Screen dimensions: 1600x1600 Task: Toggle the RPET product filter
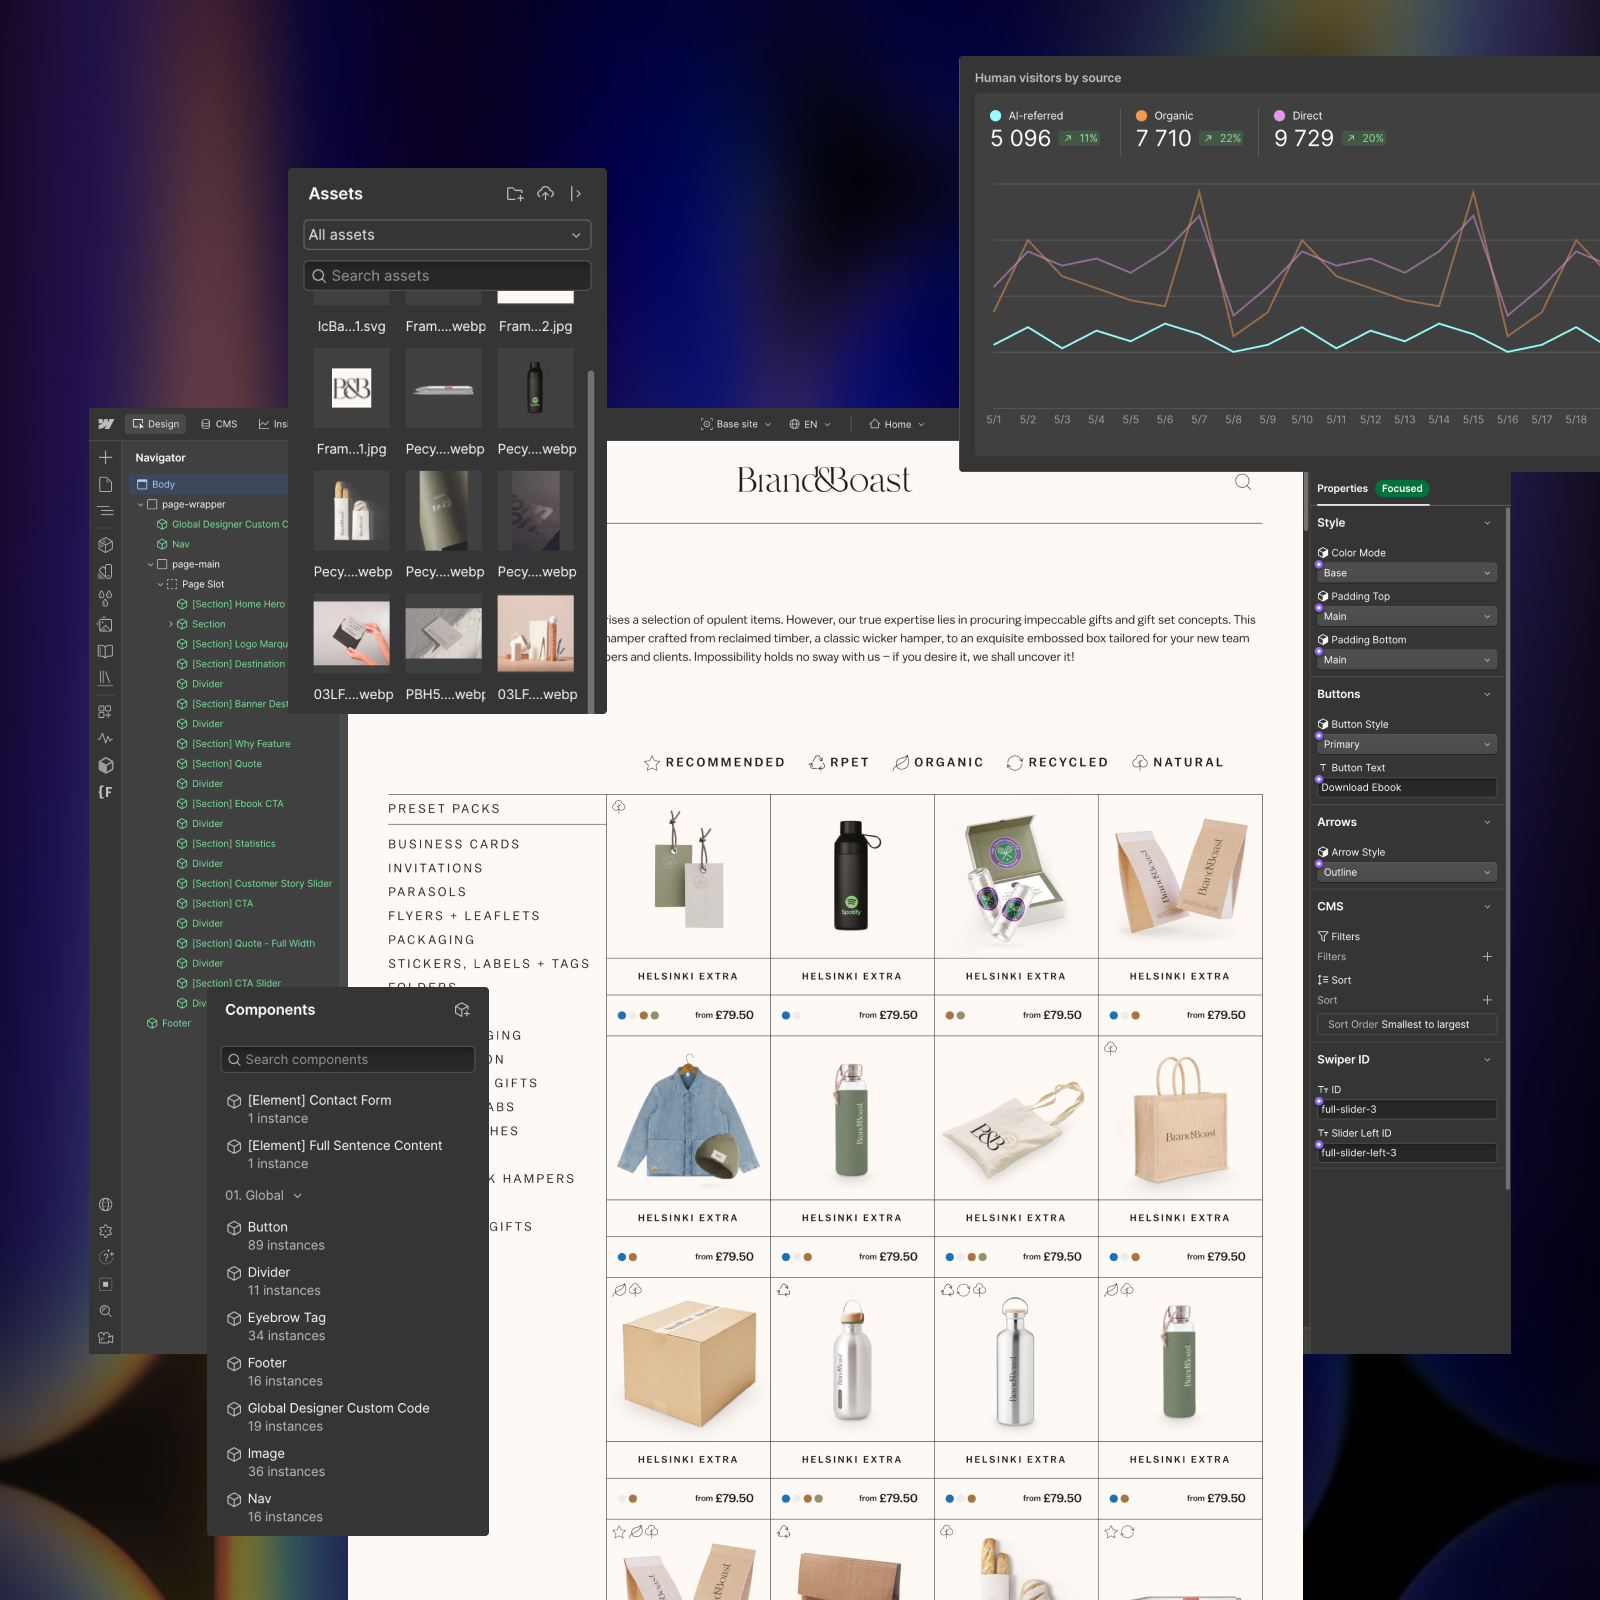tap(838, 763)
